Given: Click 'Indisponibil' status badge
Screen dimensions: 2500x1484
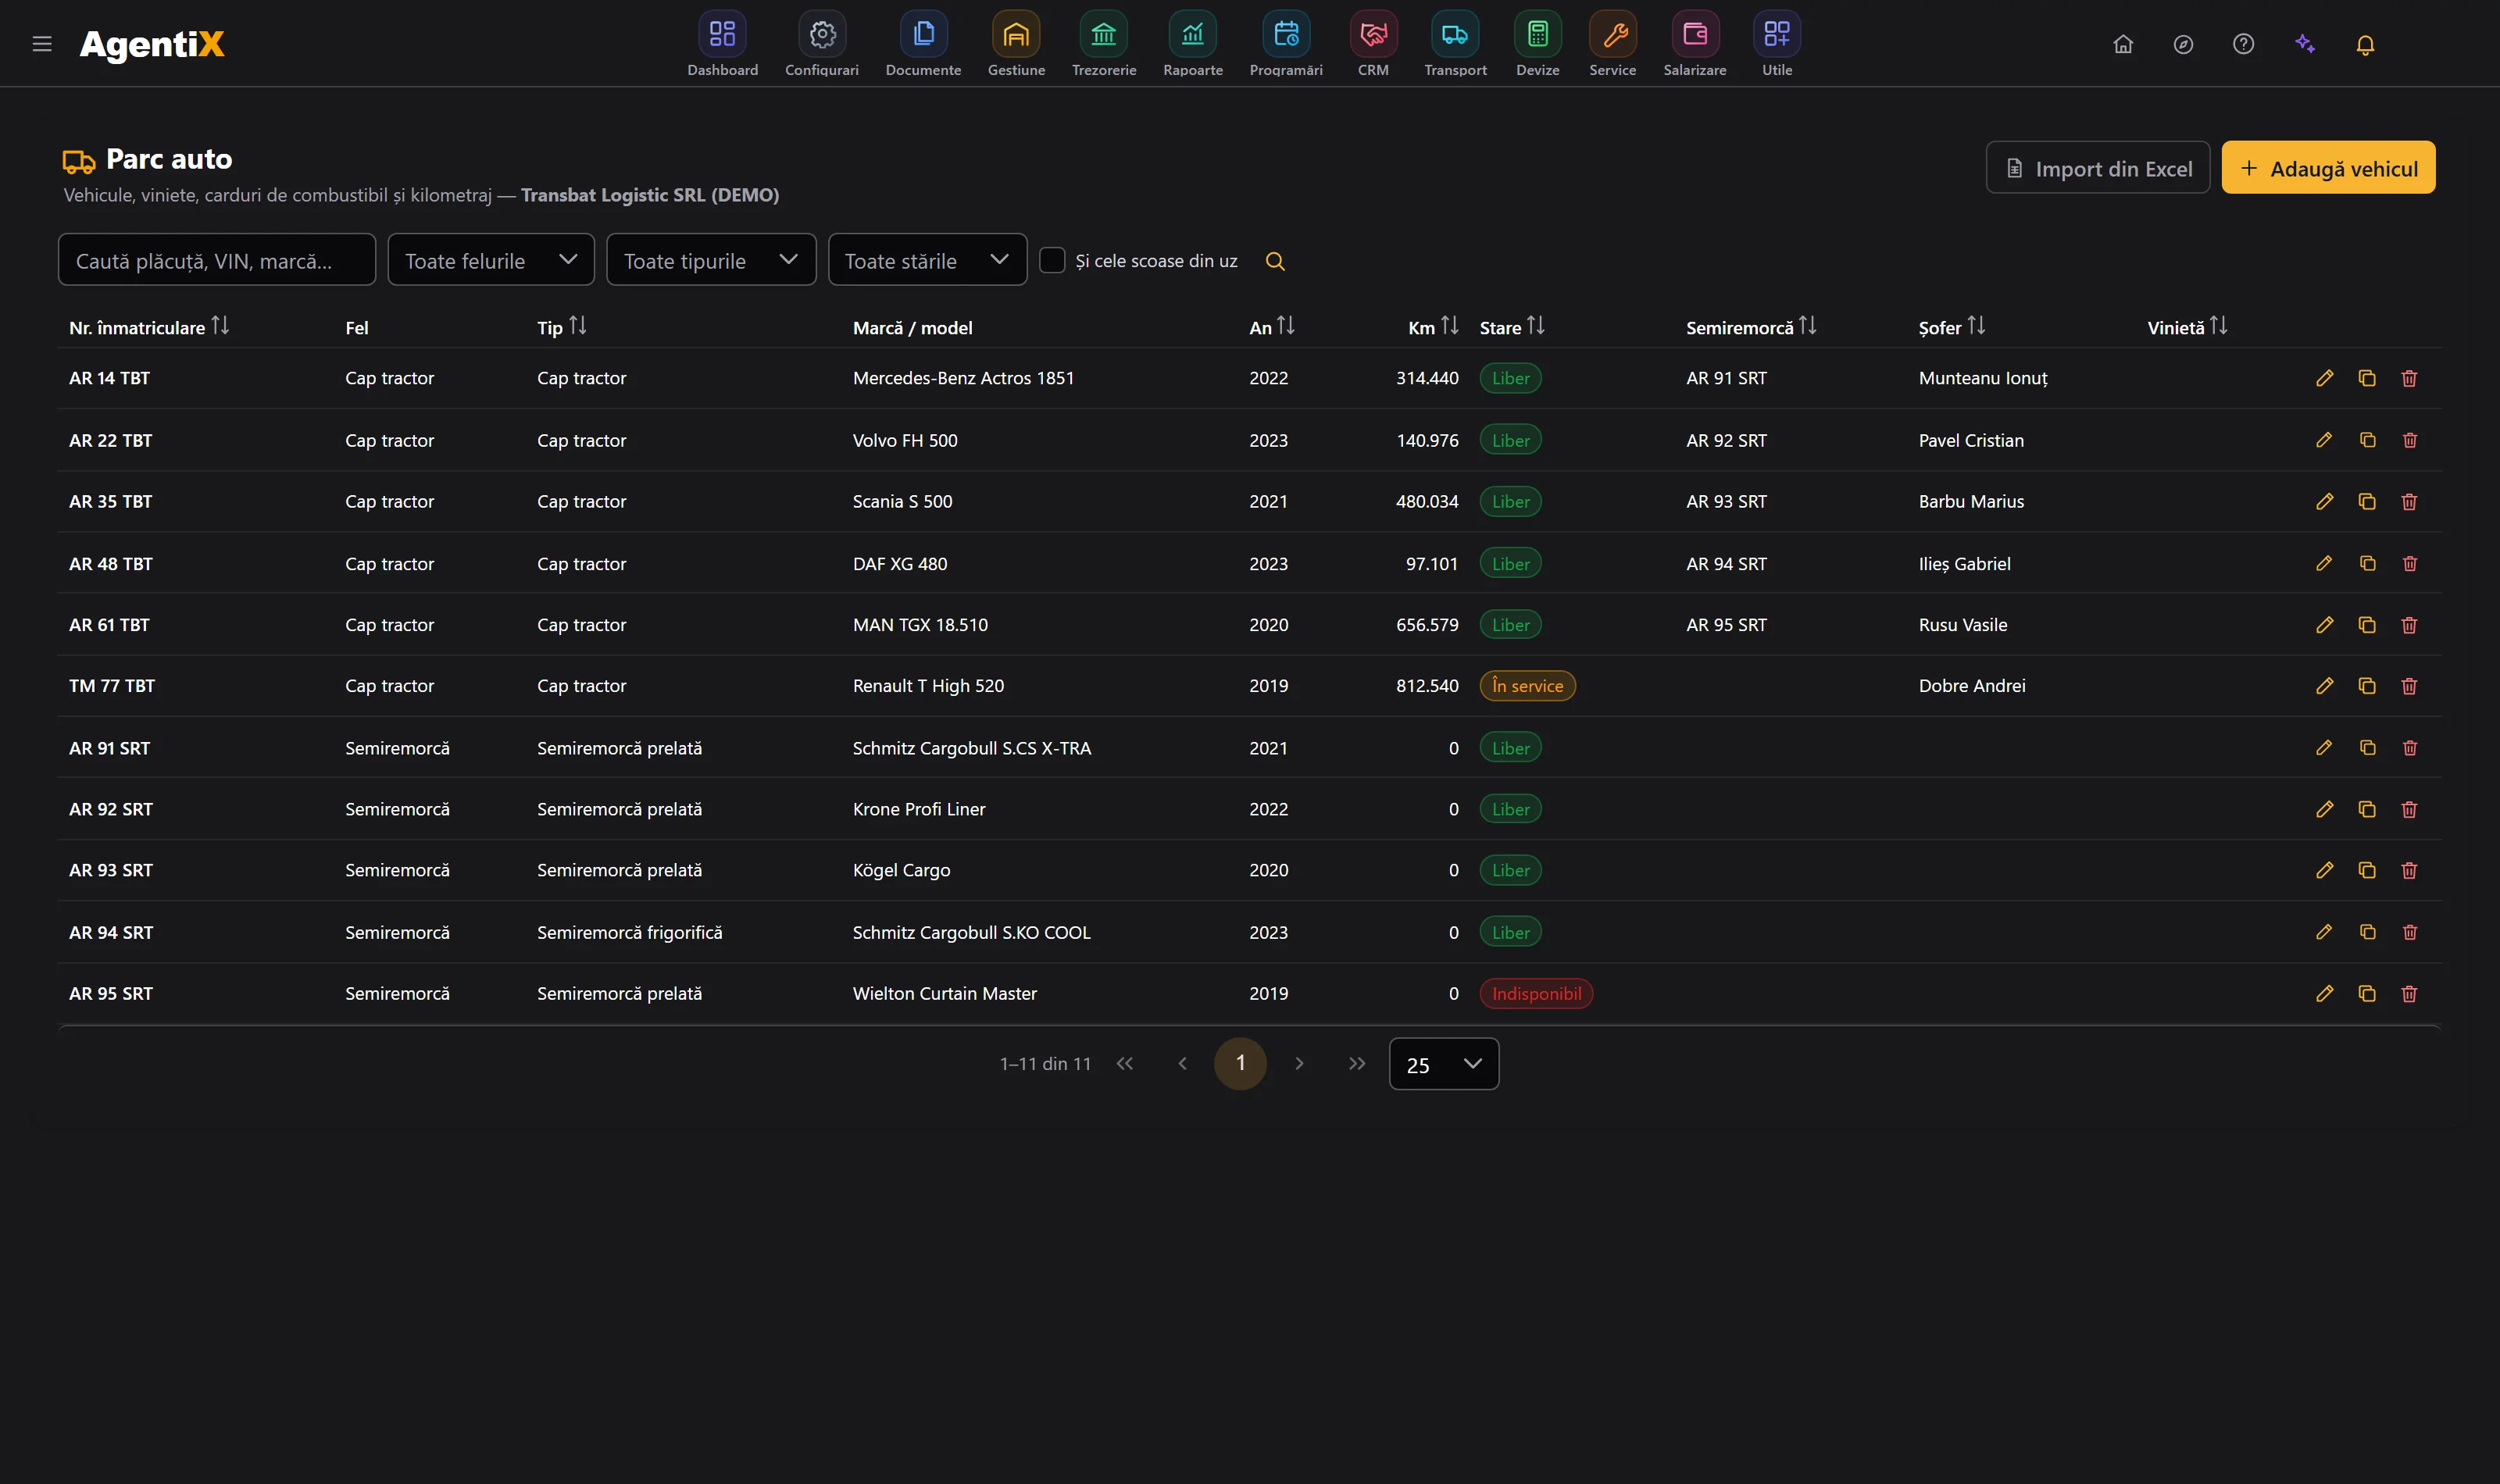Looking at the screenshot, I should coord(1536,994).
